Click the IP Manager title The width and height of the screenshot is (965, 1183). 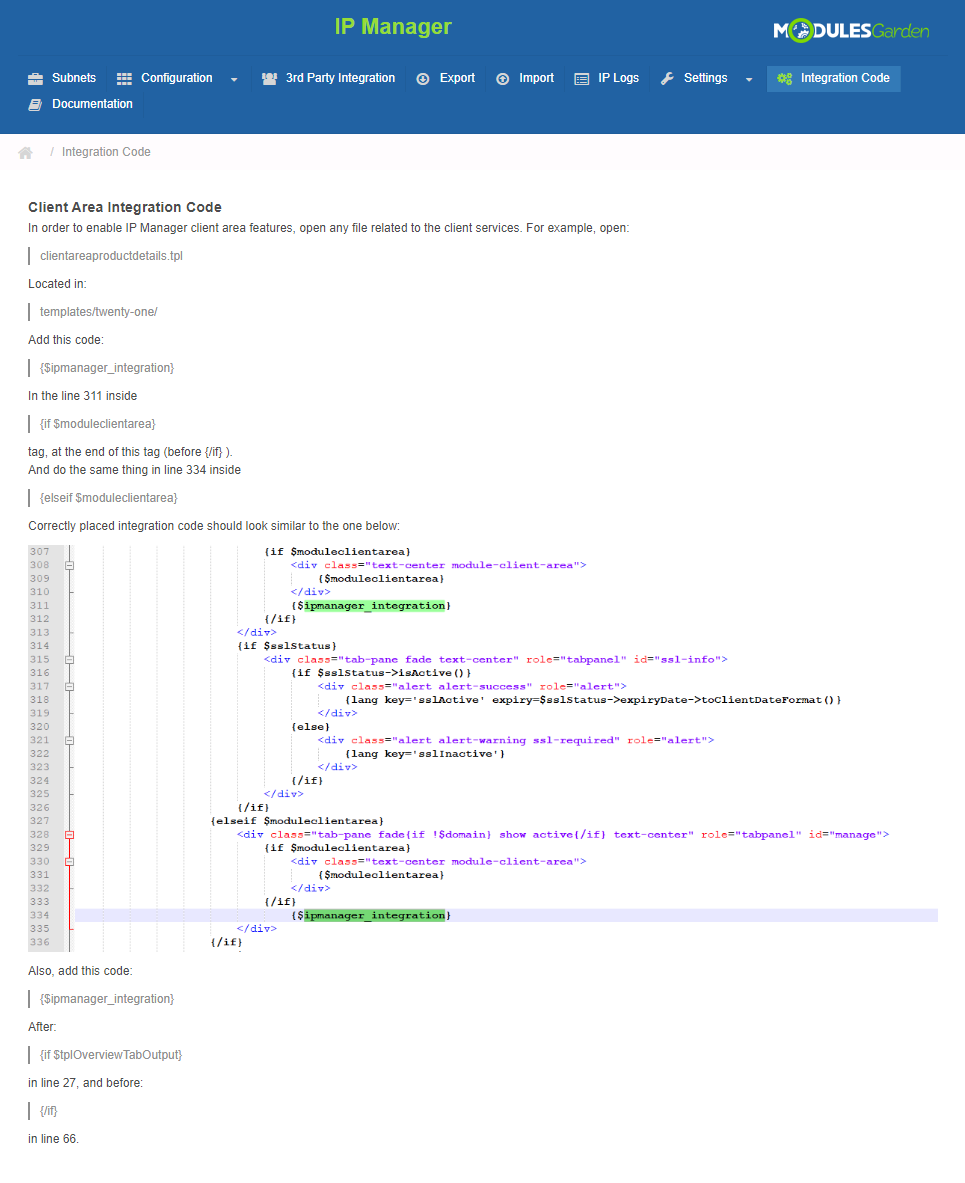point(393,26)
